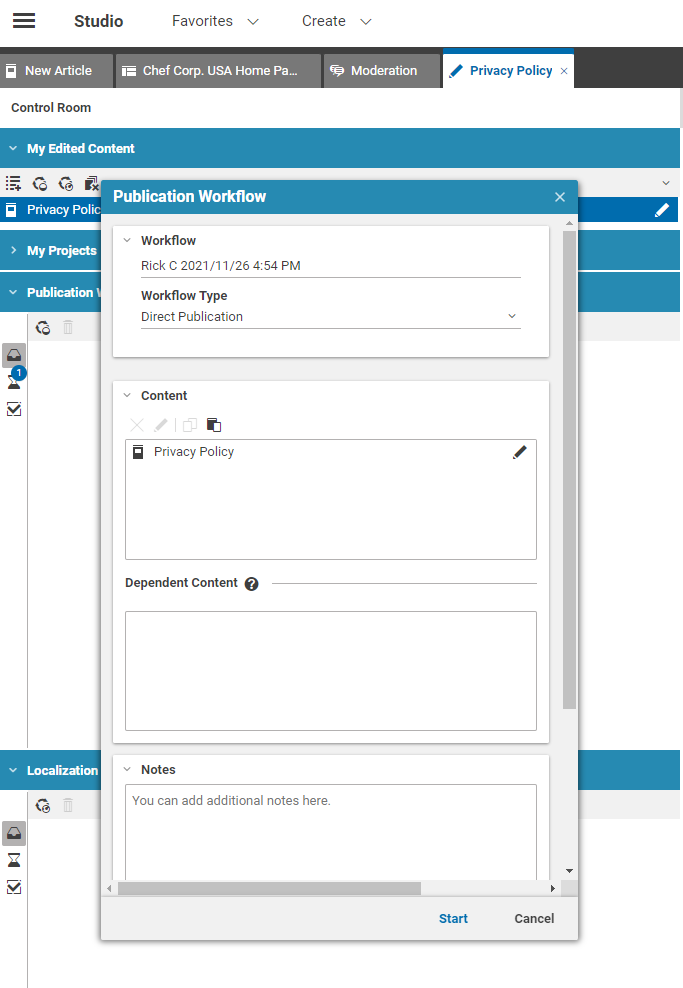Click trash icon in Publication Workflows panel
Screen dimensions: 683x988
click(68, 328)
